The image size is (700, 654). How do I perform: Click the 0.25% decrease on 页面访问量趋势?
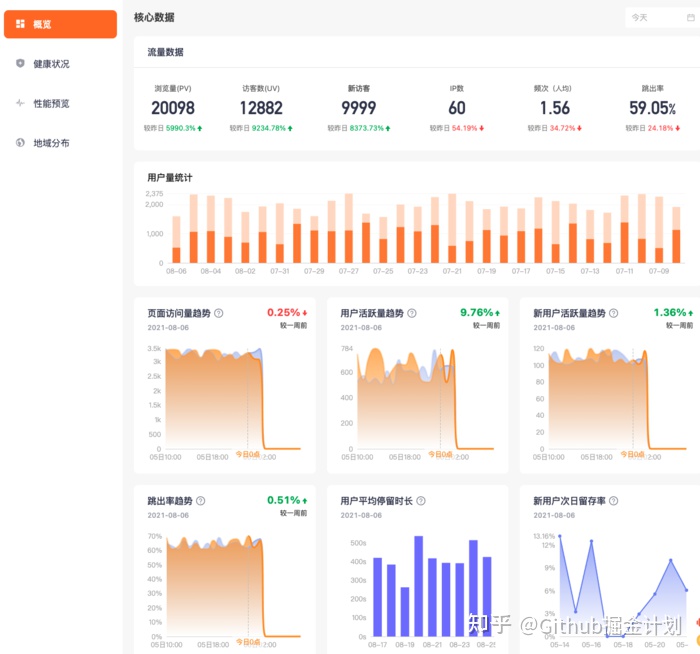(x=287, y=312)
